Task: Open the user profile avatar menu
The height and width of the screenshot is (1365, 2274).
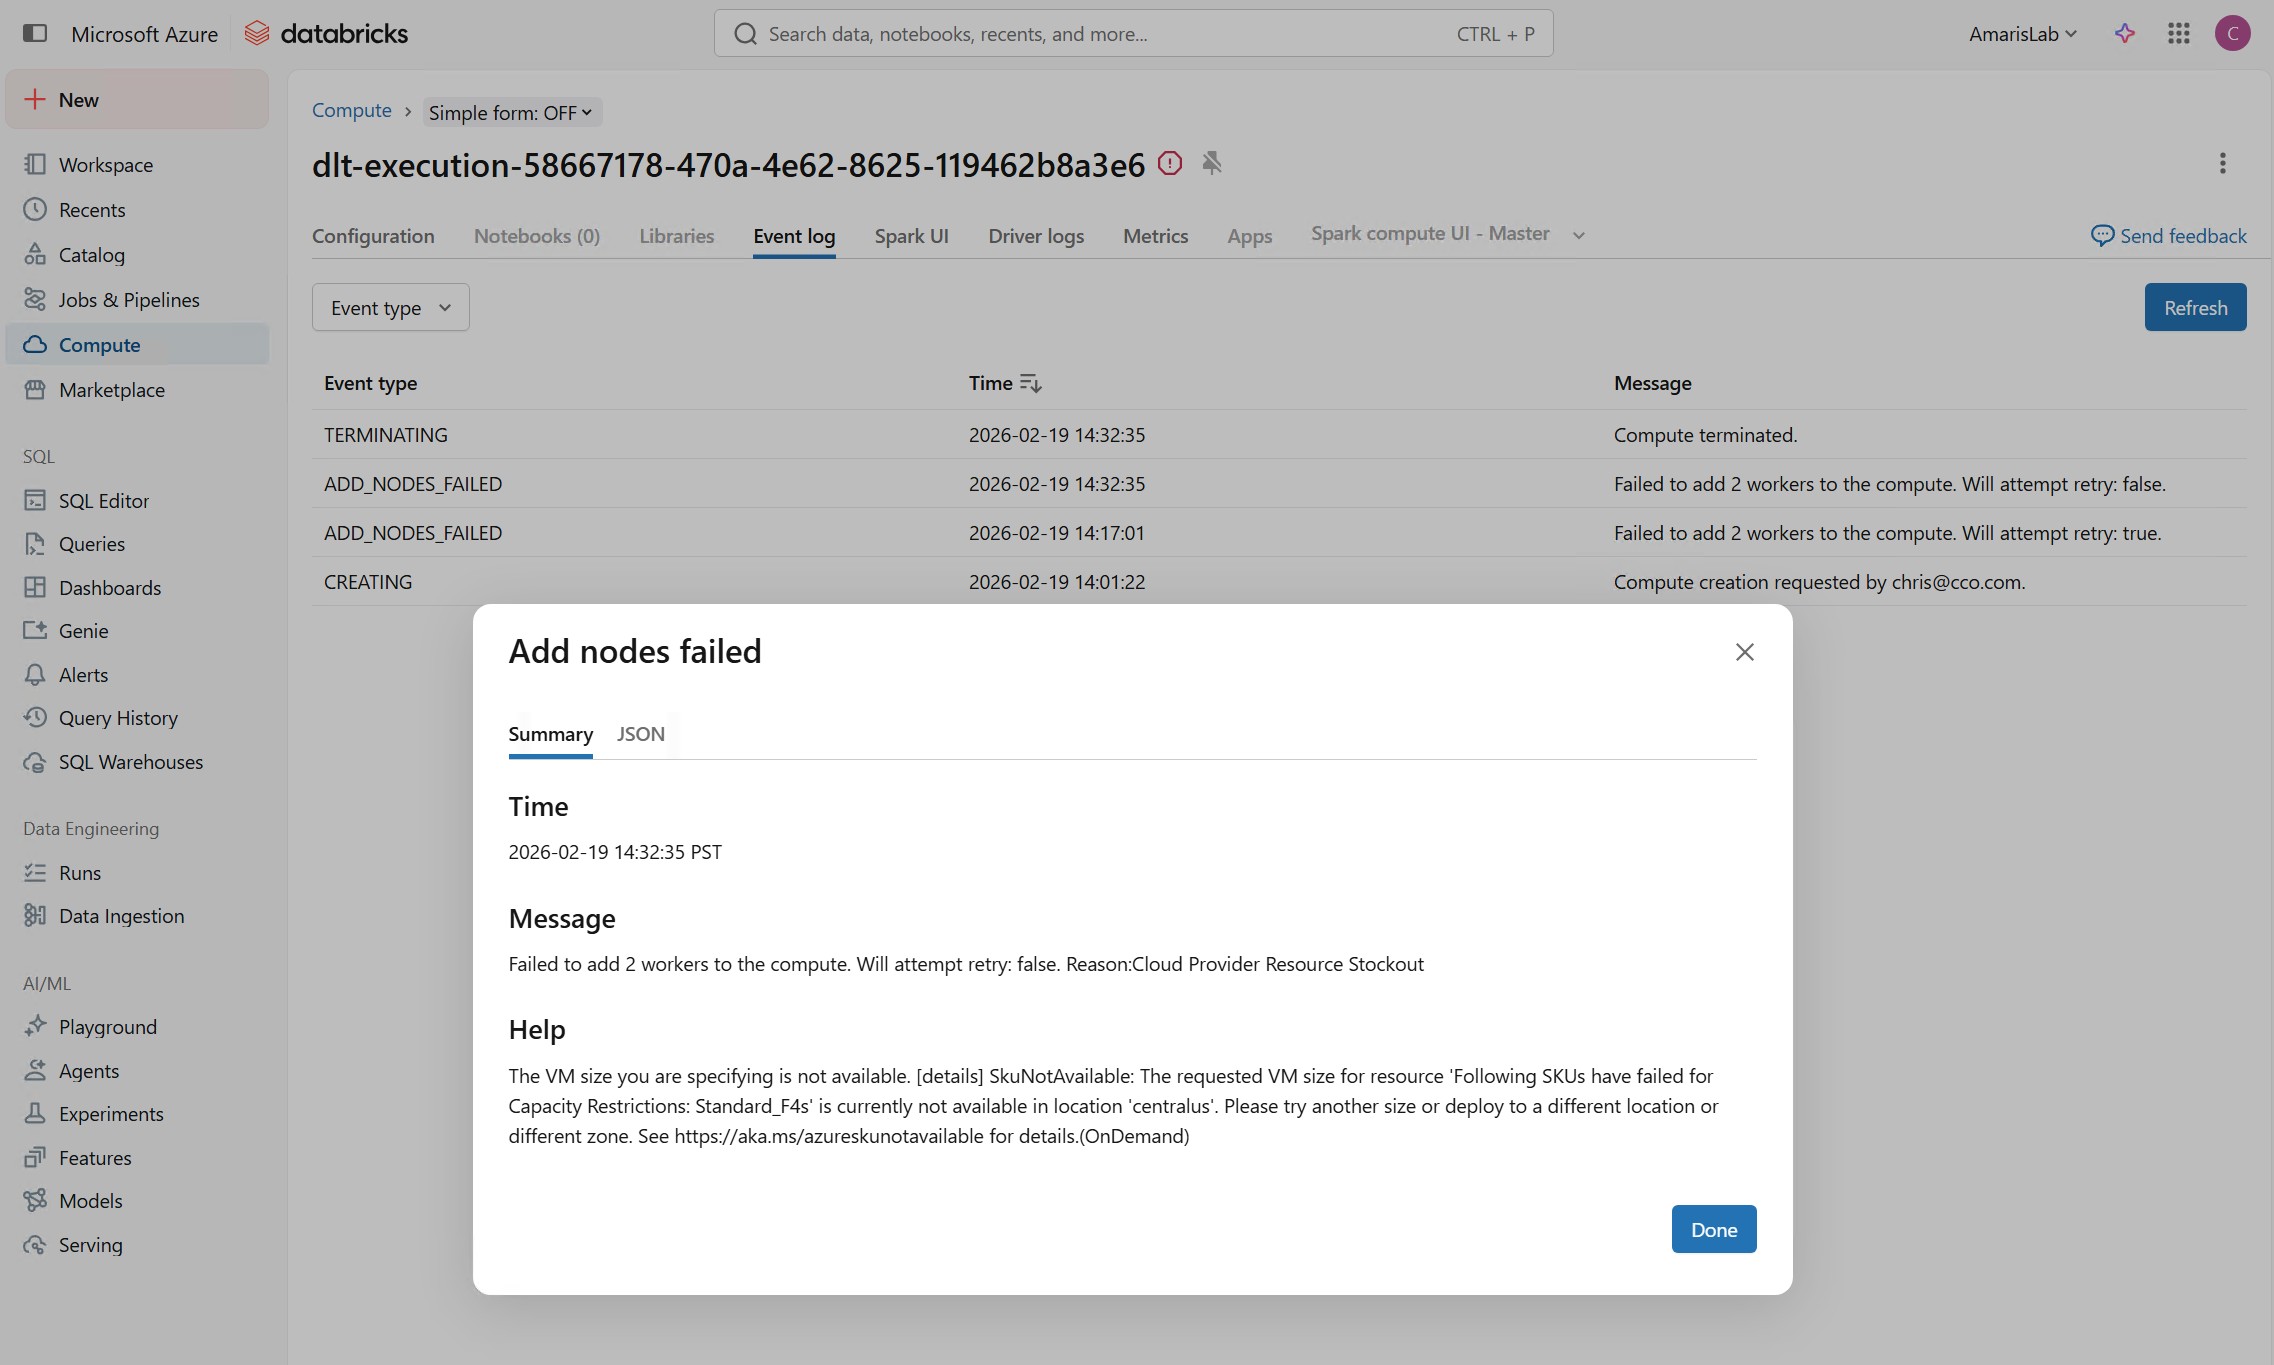Action: pos(2232,33)
